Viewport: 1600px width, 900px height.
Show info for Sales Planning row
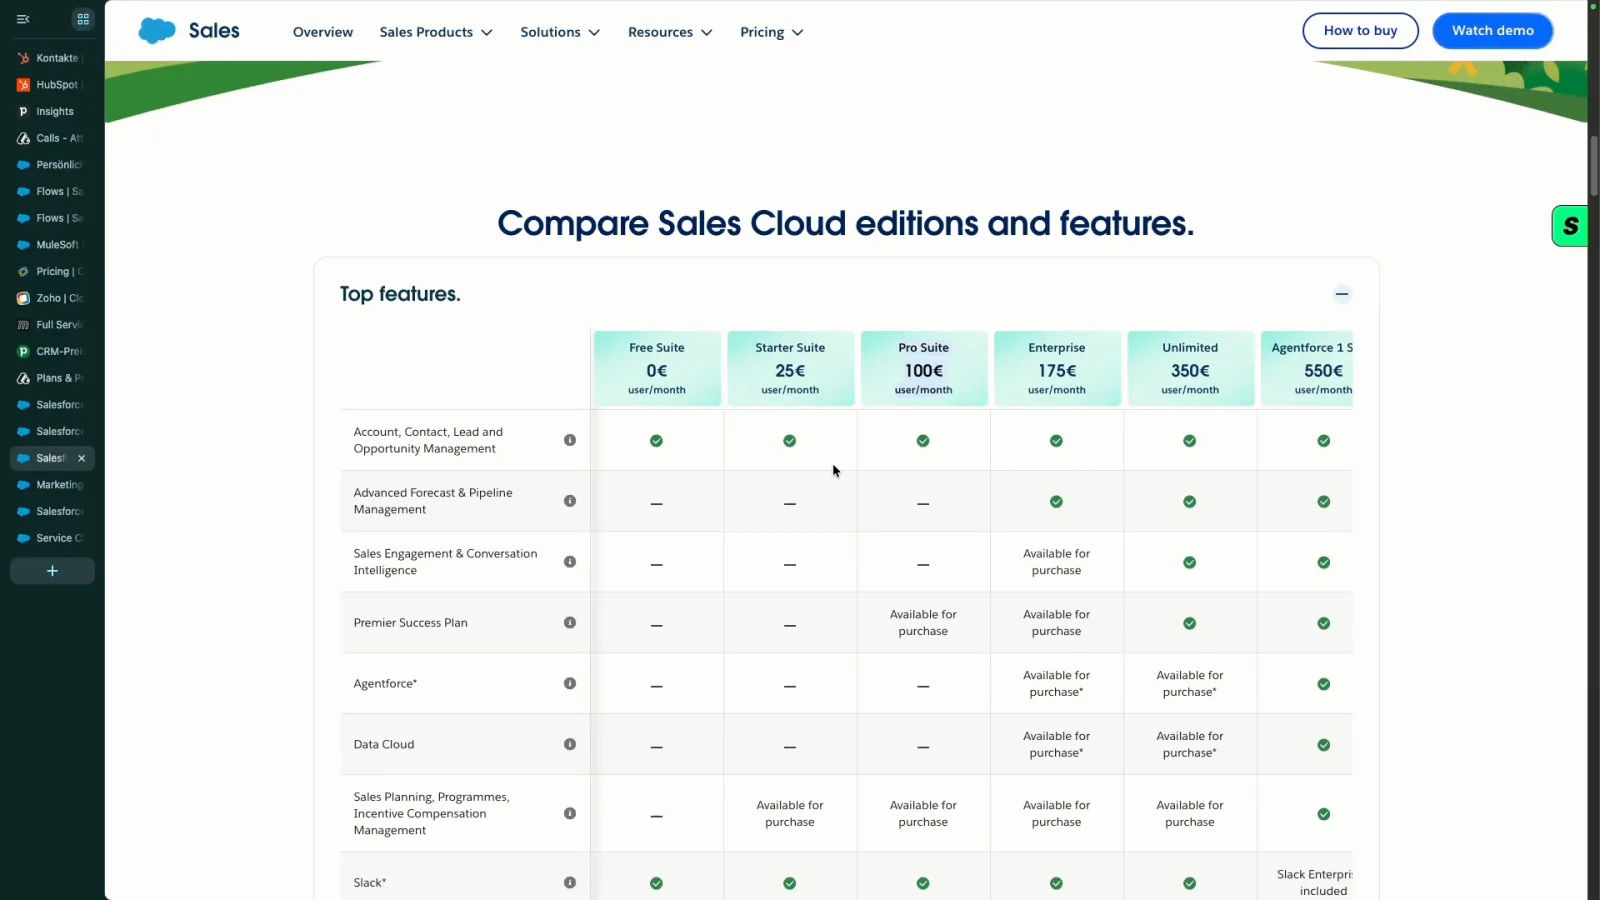pos(570,814)
